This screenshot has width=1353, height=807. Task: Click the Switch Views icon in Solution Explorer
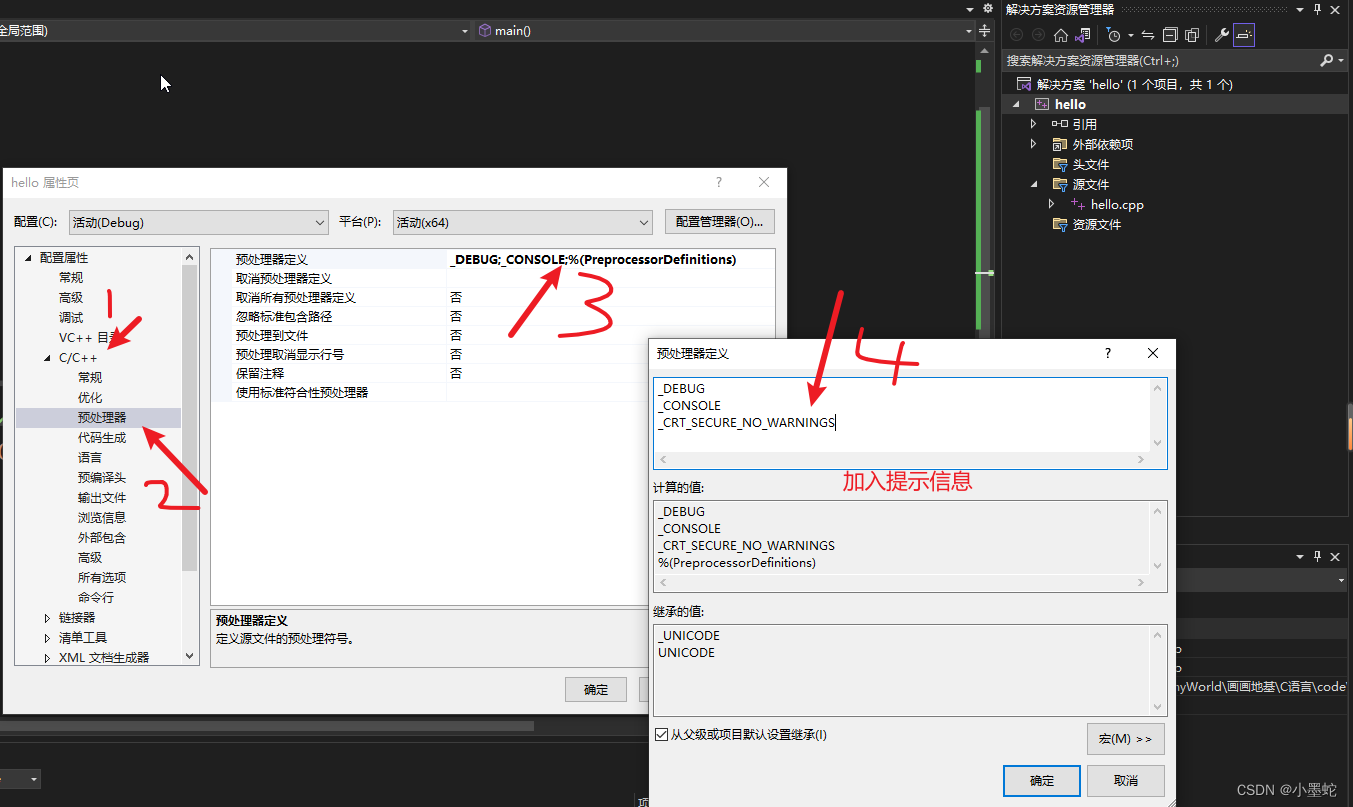[x=1083, y=35]
